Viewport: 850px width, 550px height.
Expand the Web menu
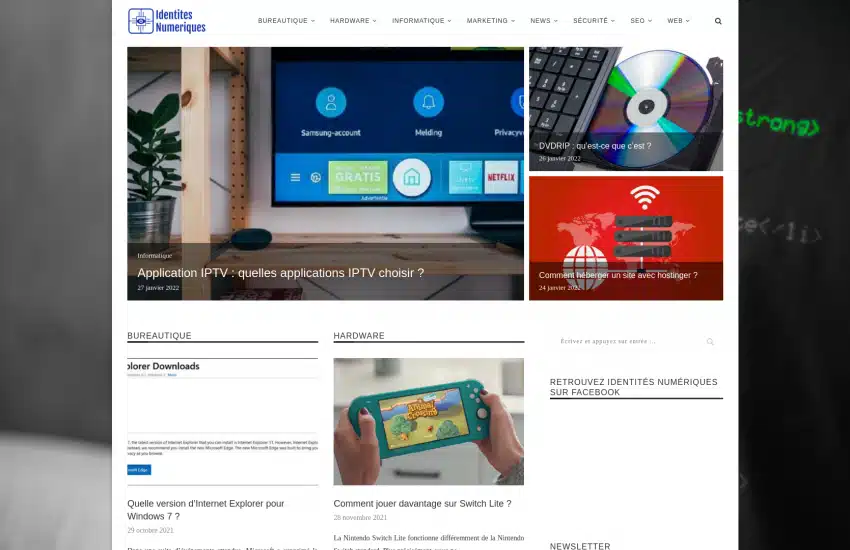(x=678, y=21)
